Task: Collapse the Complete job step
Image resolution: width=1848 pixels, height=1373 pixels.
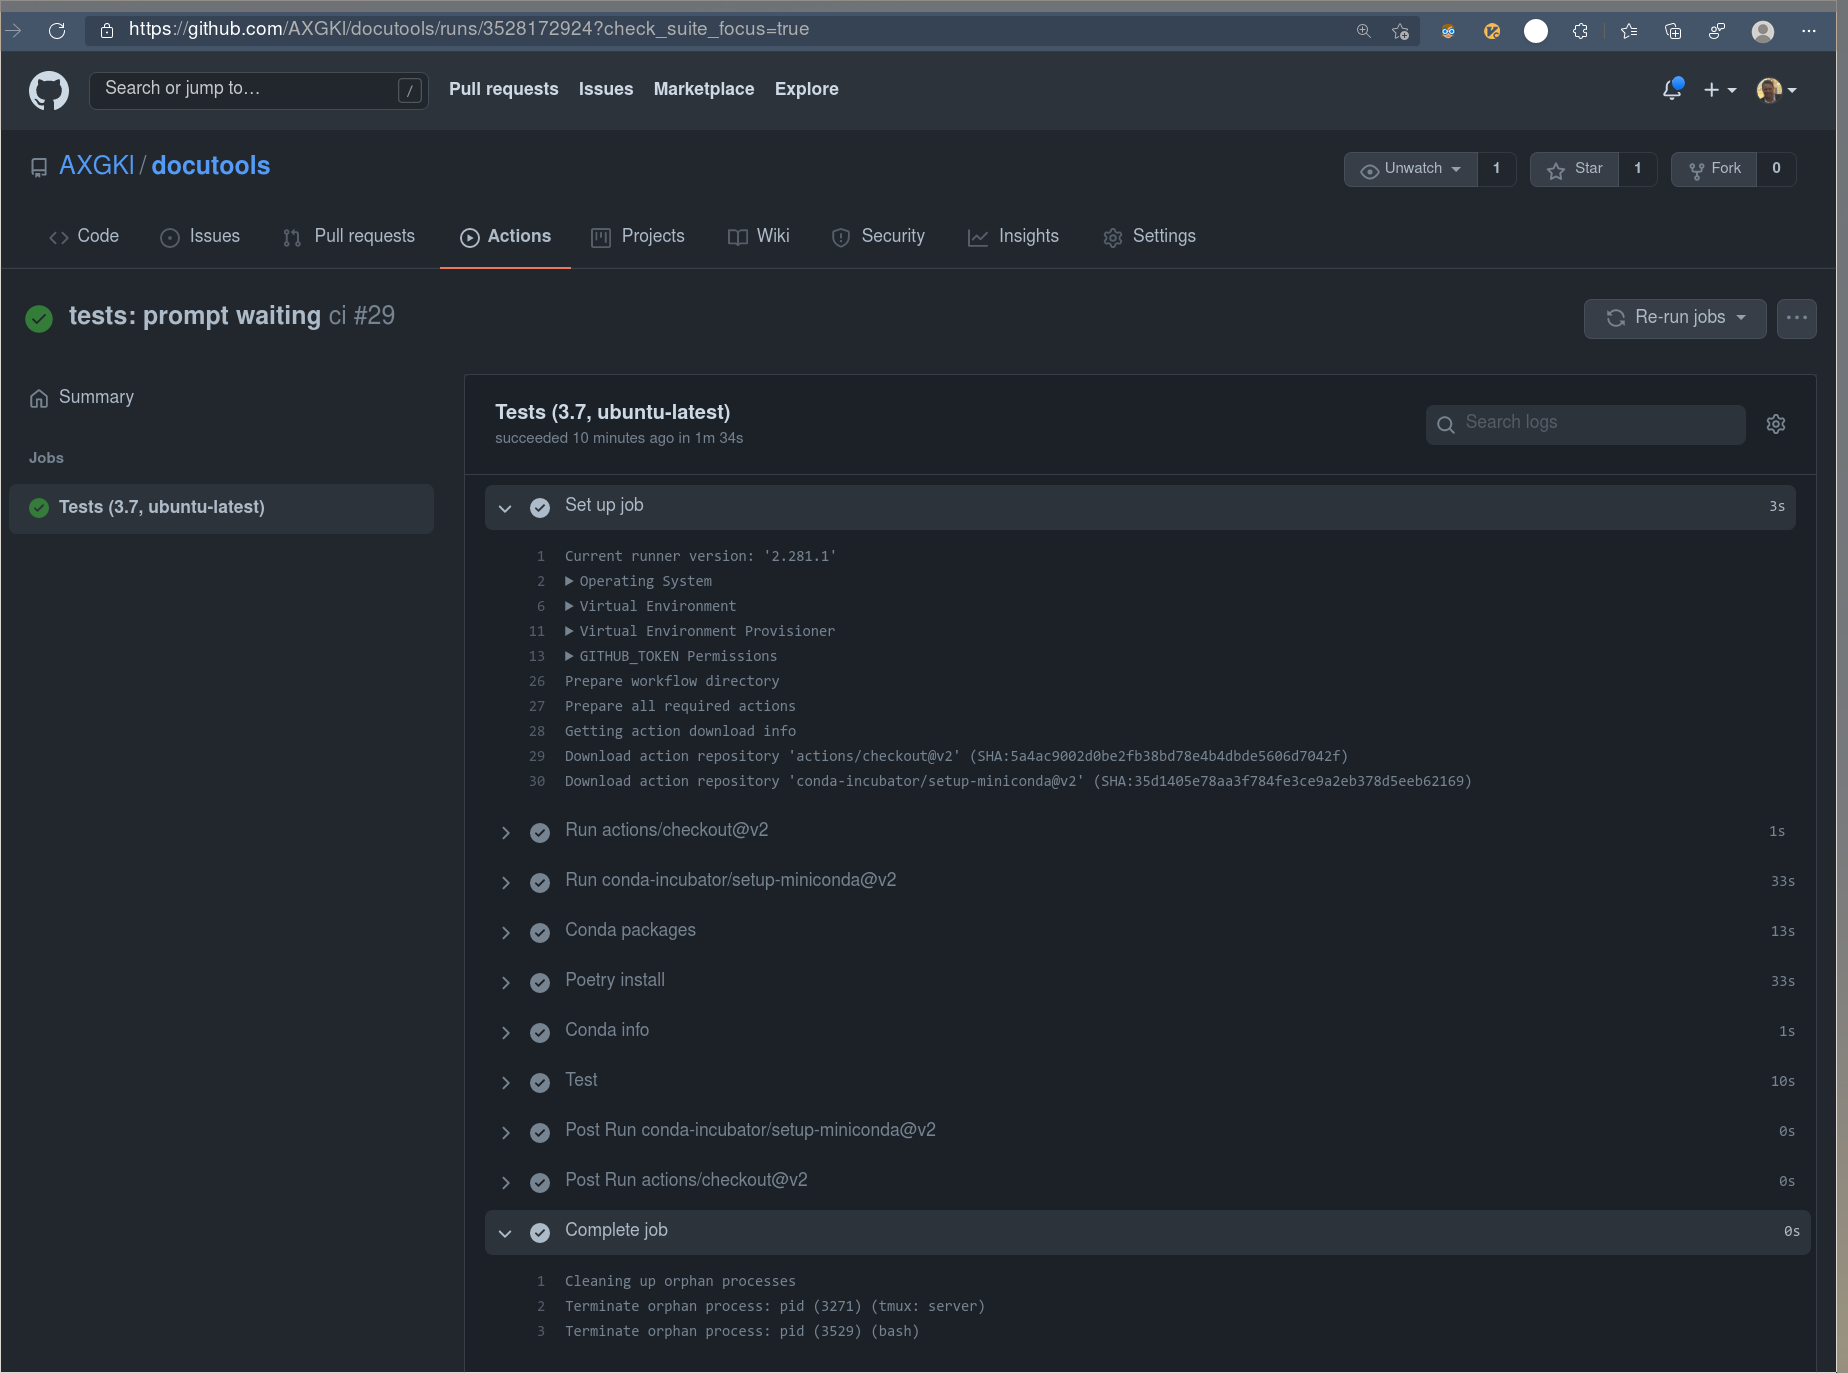Action: pos(505,1233)
